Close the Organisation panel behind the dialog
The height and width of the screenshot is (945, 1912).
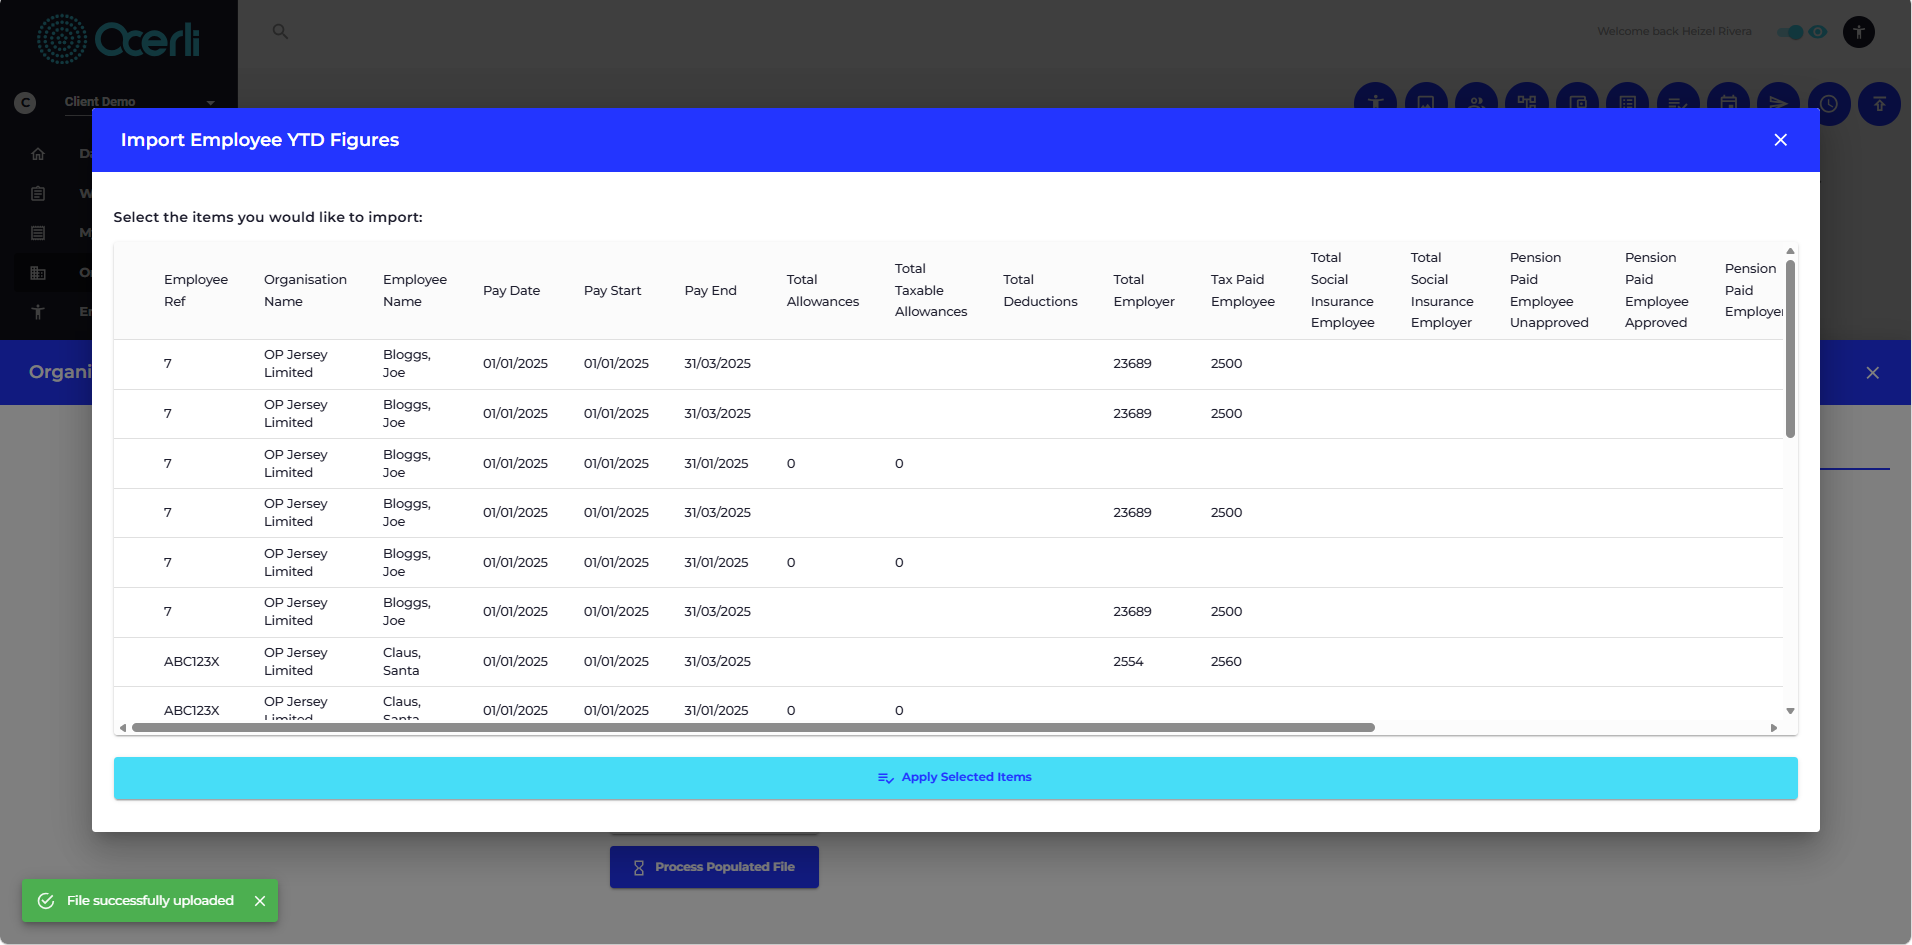tap(1872, 372)
